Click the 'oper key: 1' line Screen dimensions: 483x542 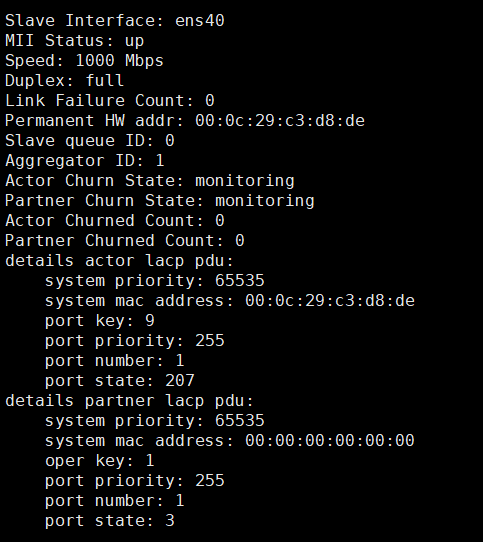(100, 461)
